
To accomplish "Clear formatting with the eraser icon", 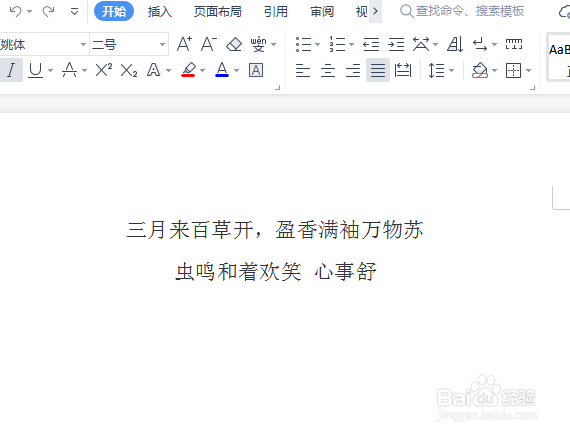I will [x=234, y=44].
